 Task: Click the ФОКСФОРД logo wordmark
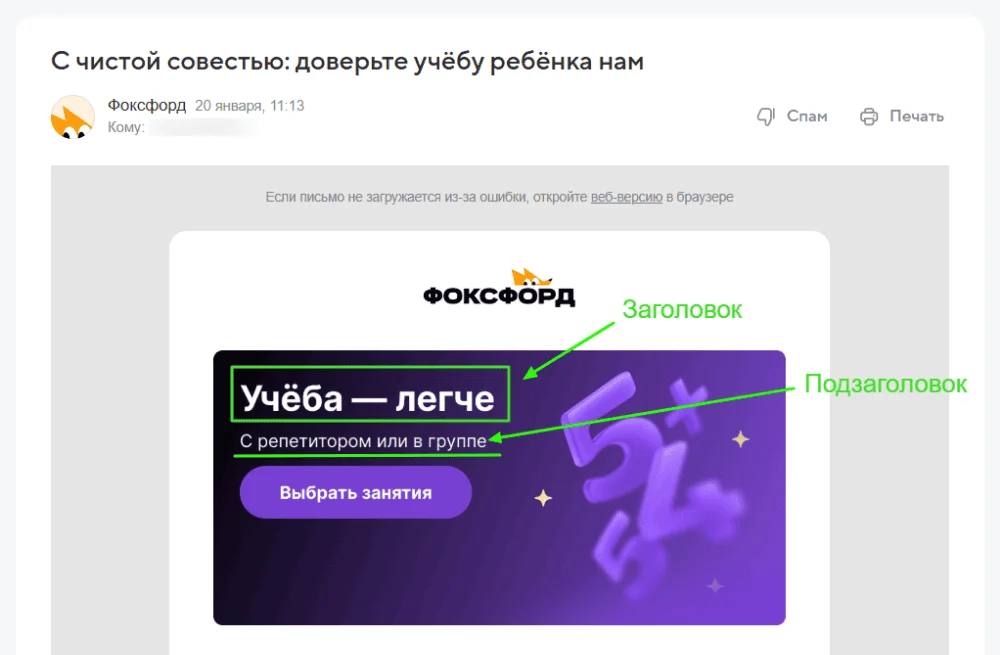[499, 296]
